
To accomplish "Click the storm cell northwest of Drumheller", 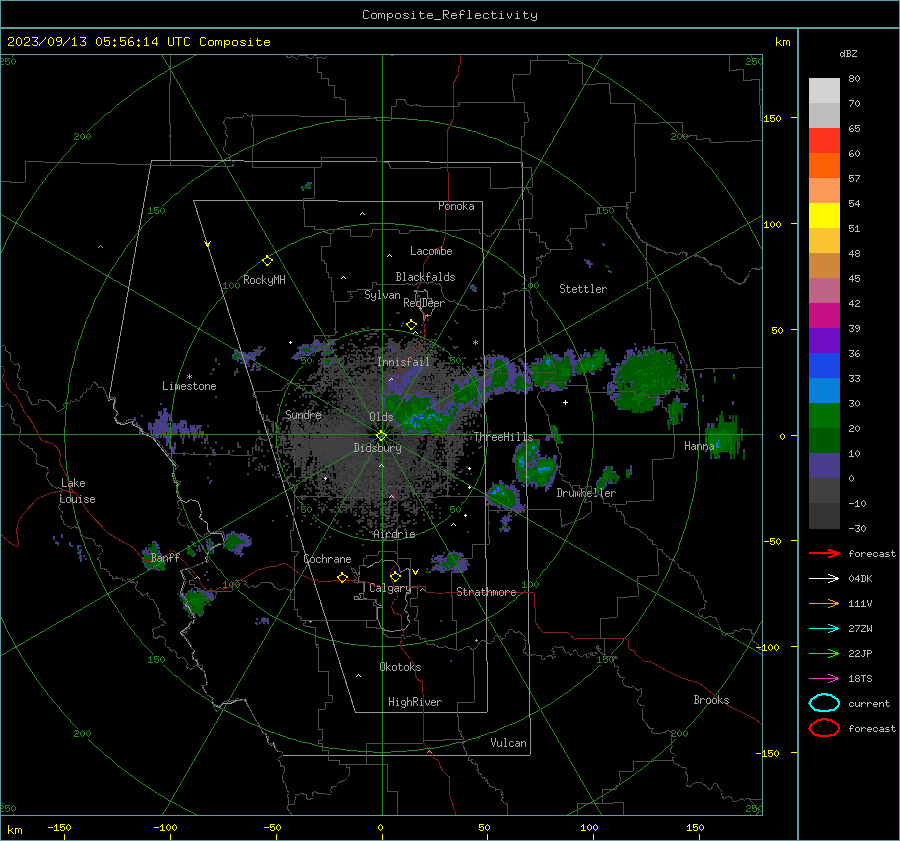I will click(536, 464).
